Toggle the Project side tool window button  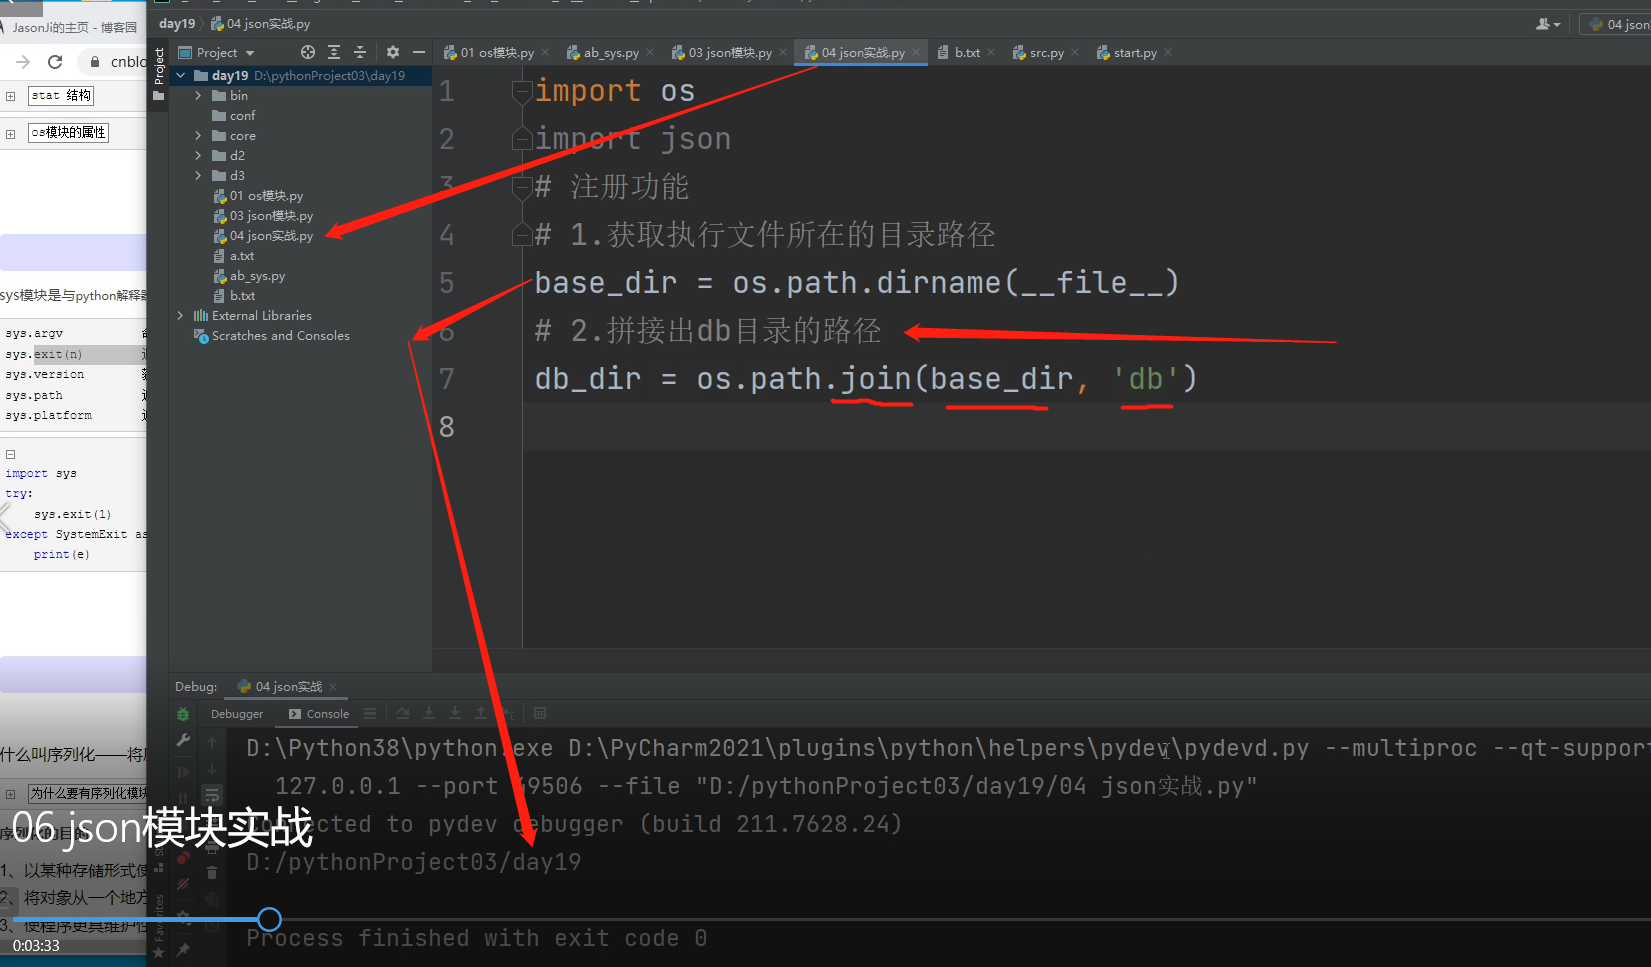[x=158, y=74]
